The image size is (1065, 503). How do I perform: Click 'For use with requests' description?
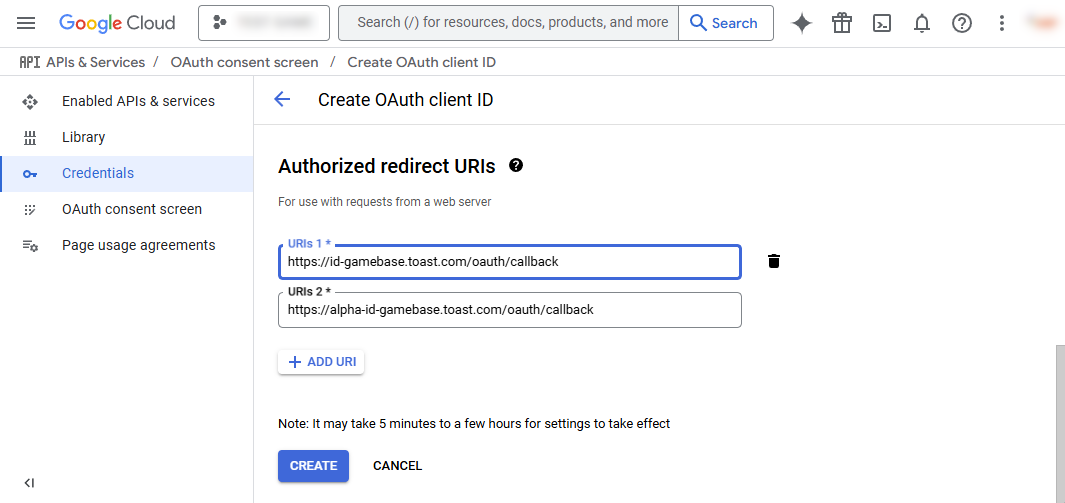click(x=384, y=202)
